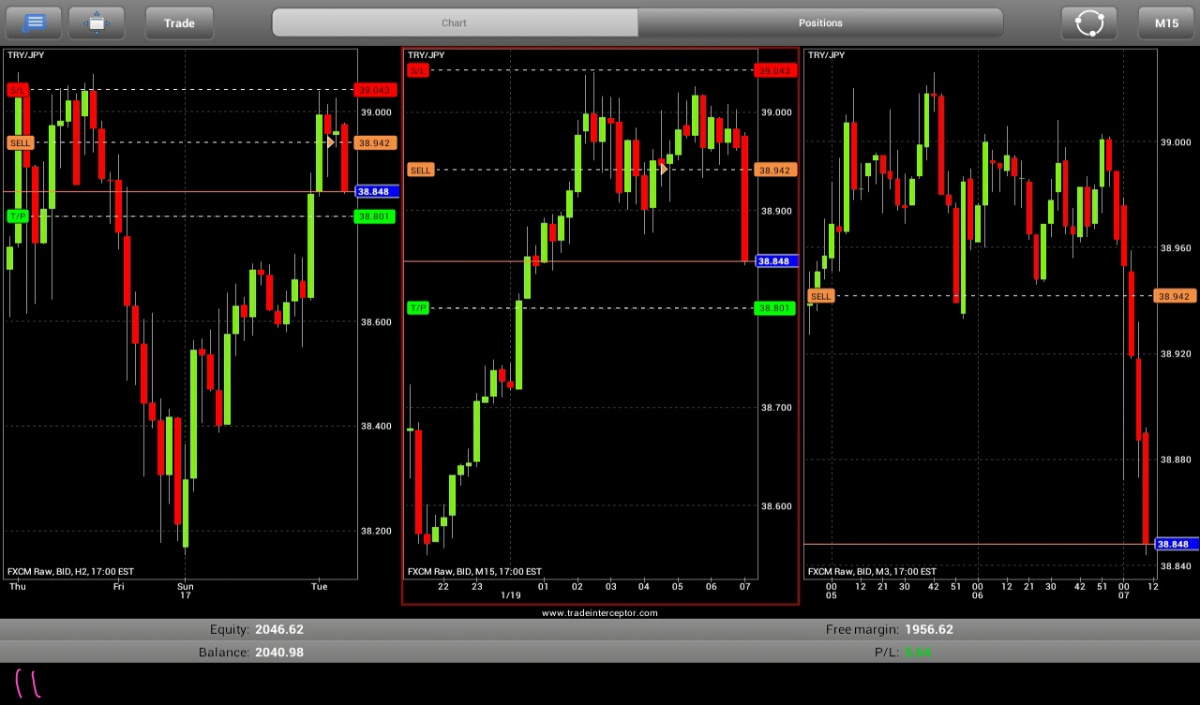Select the SELL order label on H2 chart
This screenshot has width=1200, height=705.
tap(20, 143)
